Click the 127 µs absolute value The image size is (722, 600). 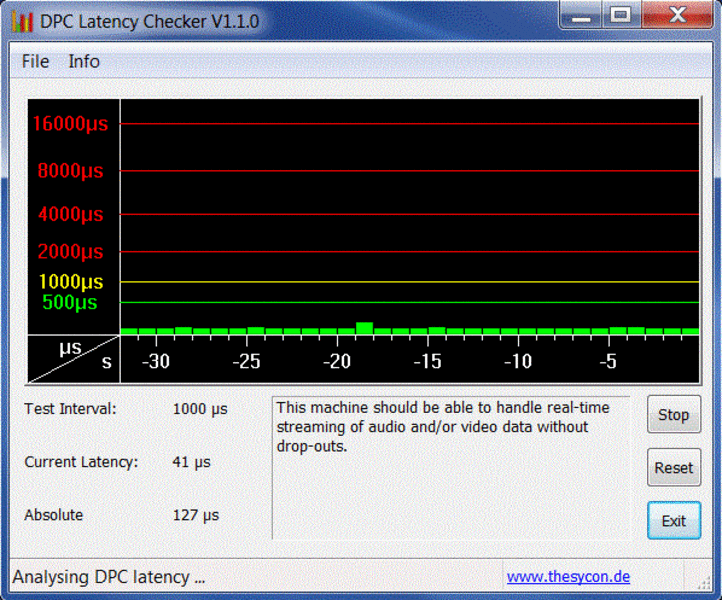[196, 515]
